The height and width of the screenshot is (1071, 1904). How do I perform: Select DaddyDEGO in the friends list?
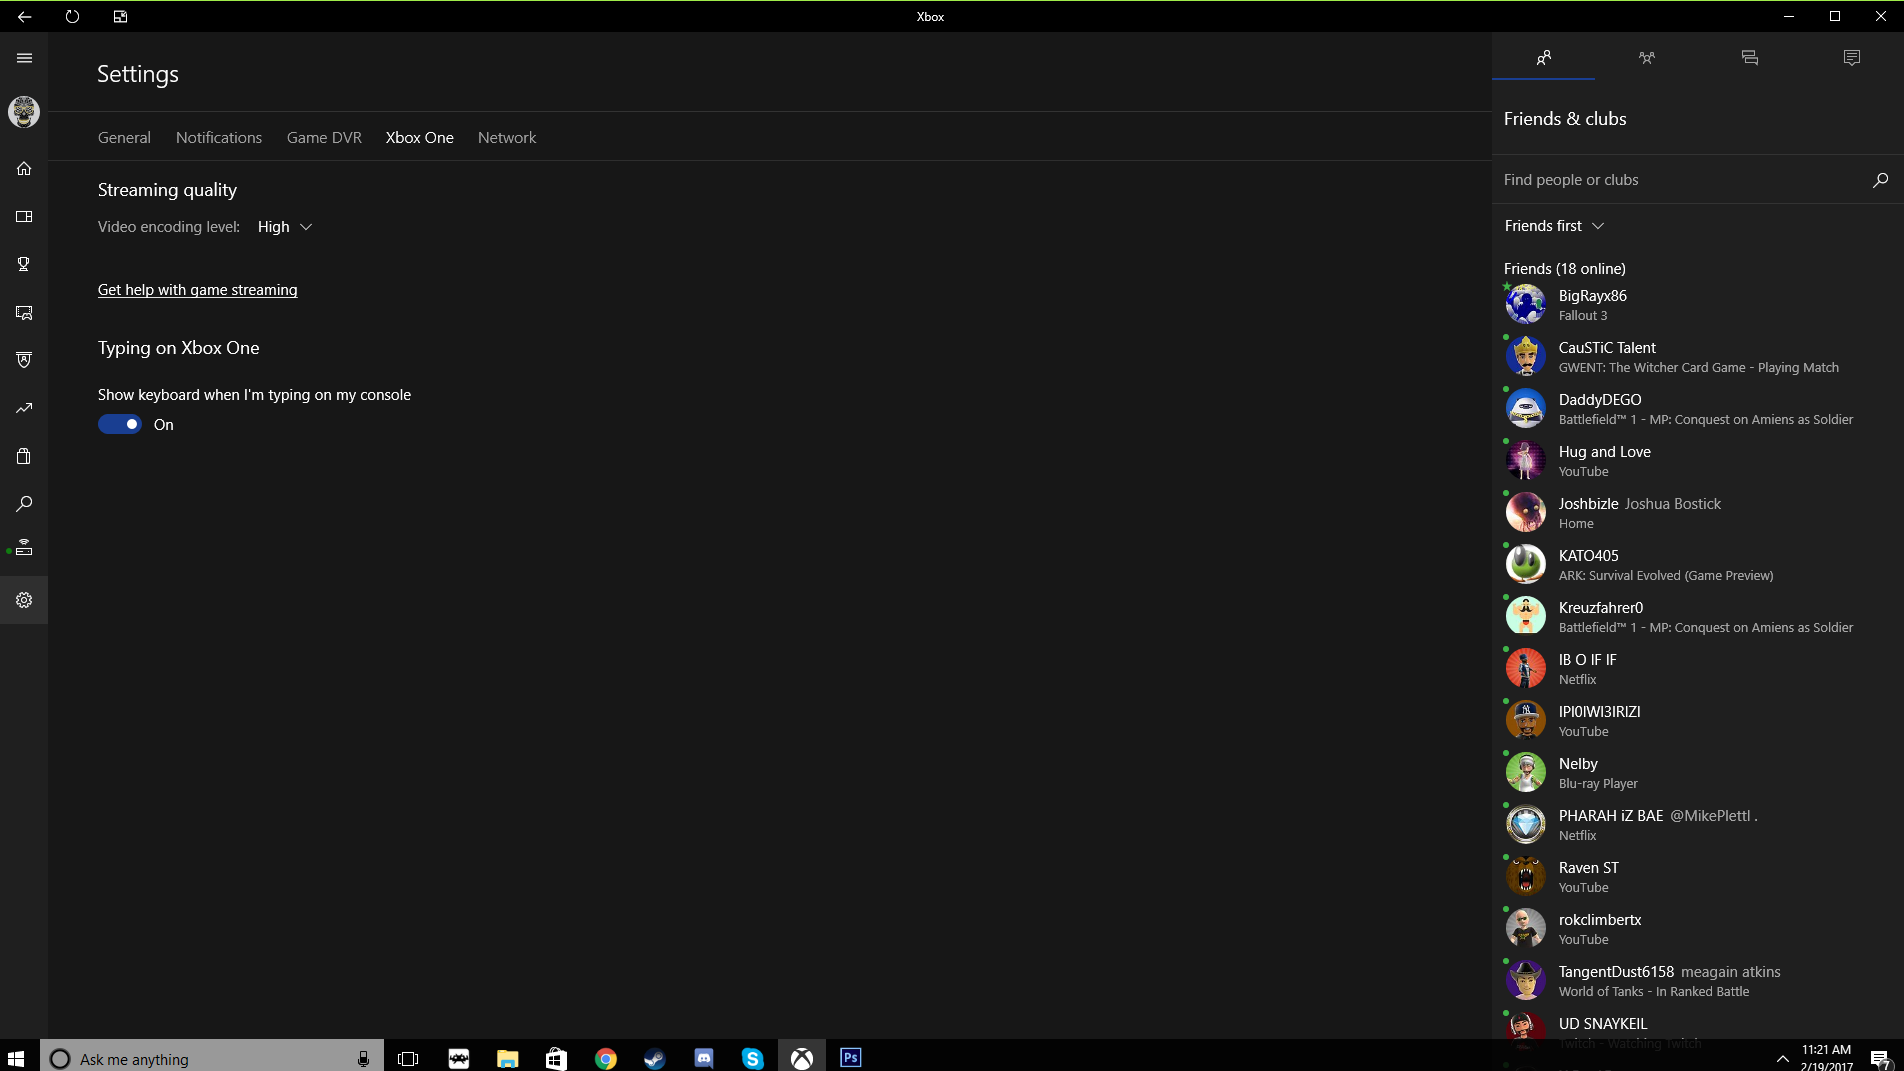click(1698, 408)
